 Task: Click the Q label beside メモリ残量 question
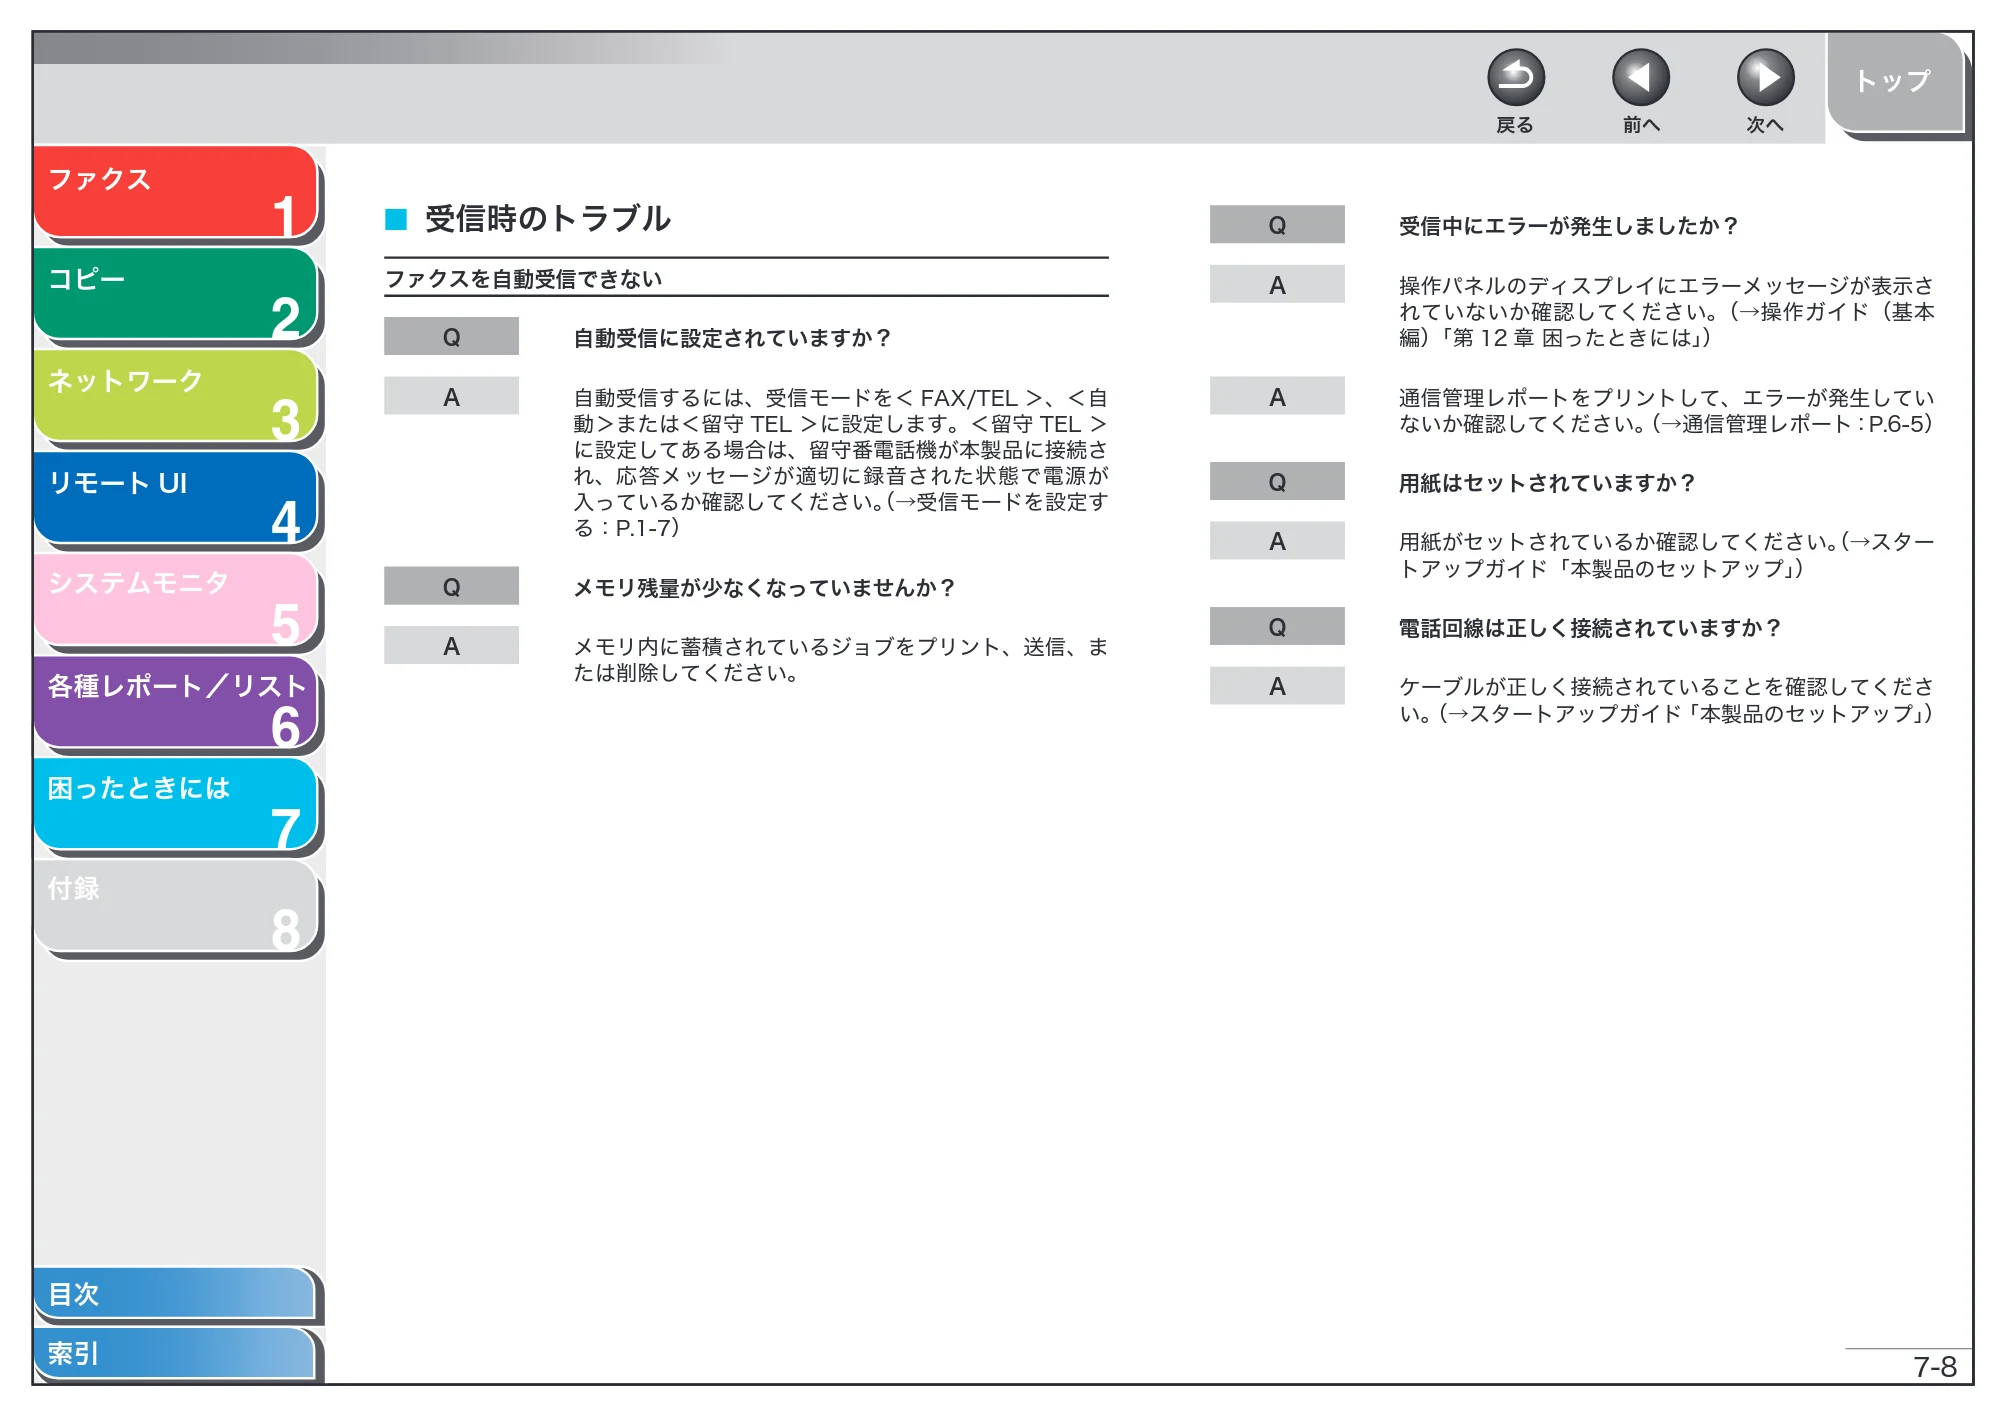pyautogui.click(x=451, y=587)
